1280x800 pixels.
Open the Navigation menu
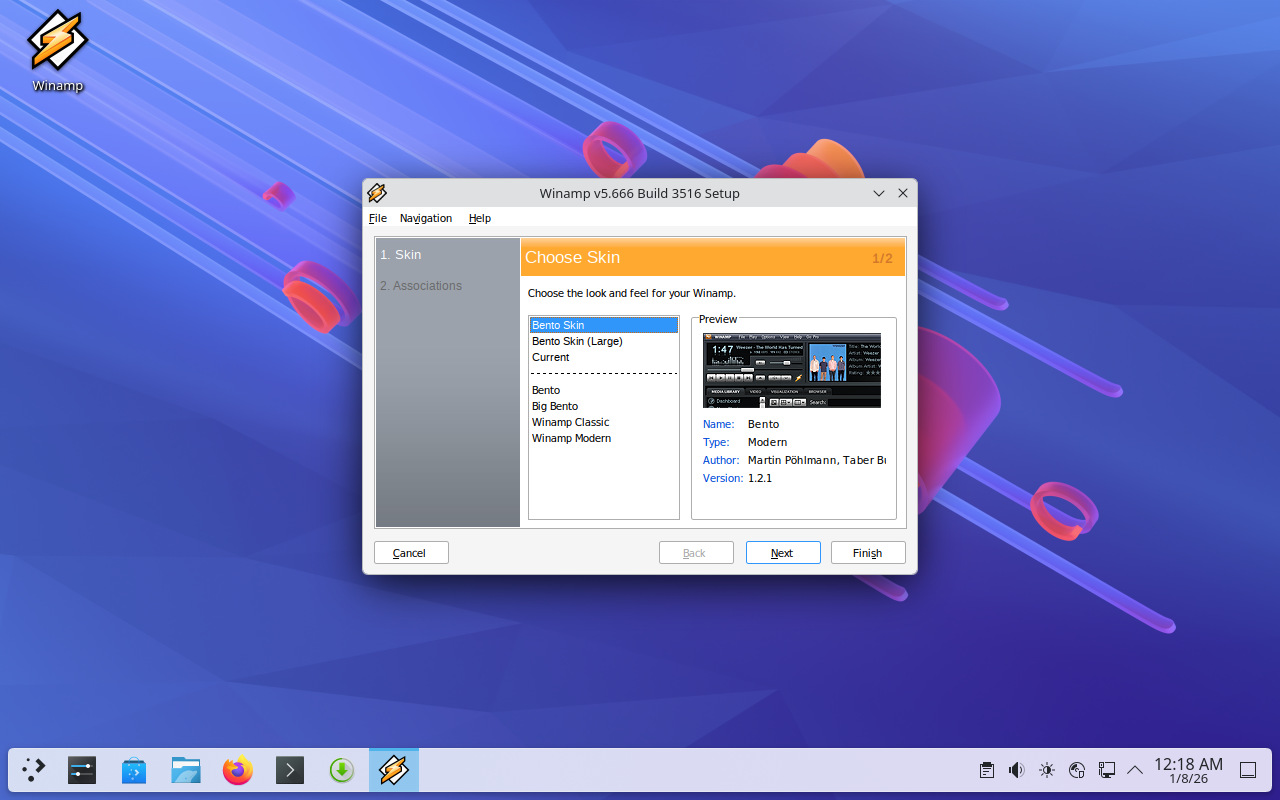[426, 218]
